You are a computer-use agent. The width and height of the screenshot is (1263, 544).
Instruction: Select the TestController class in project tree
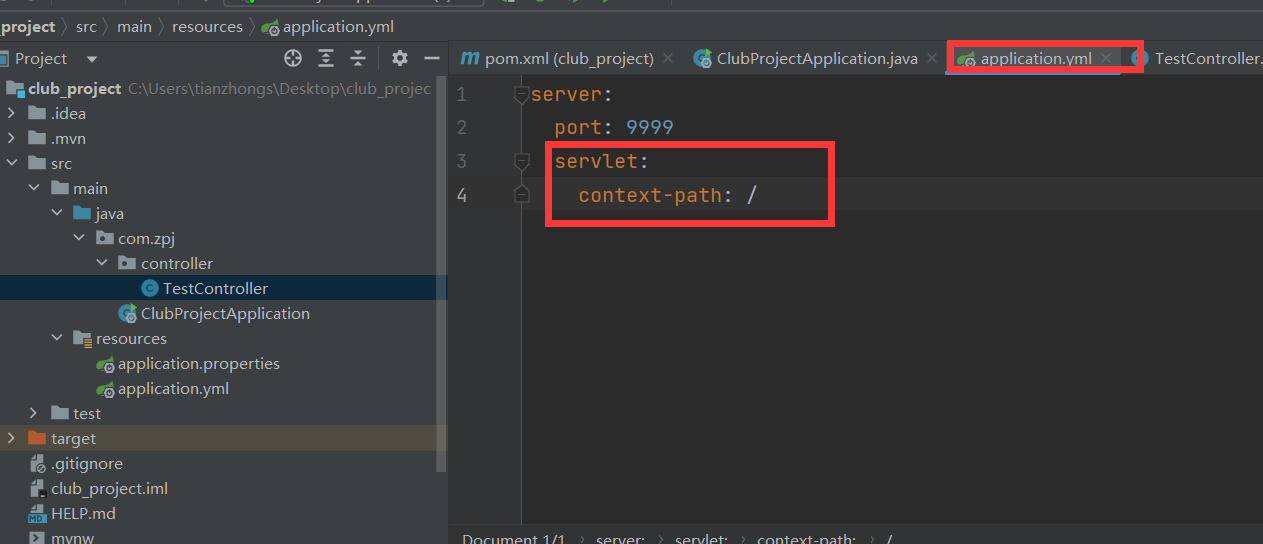click(215, 288)
